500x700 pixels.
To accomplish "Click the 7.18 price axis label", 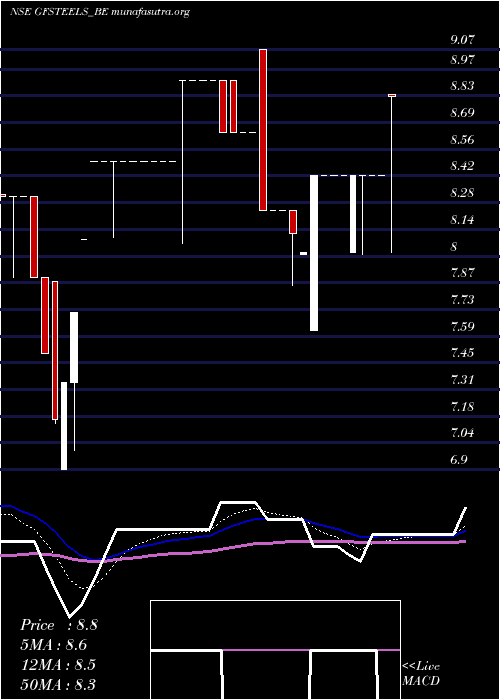I will pyautogui.click(x=462, y=407).
